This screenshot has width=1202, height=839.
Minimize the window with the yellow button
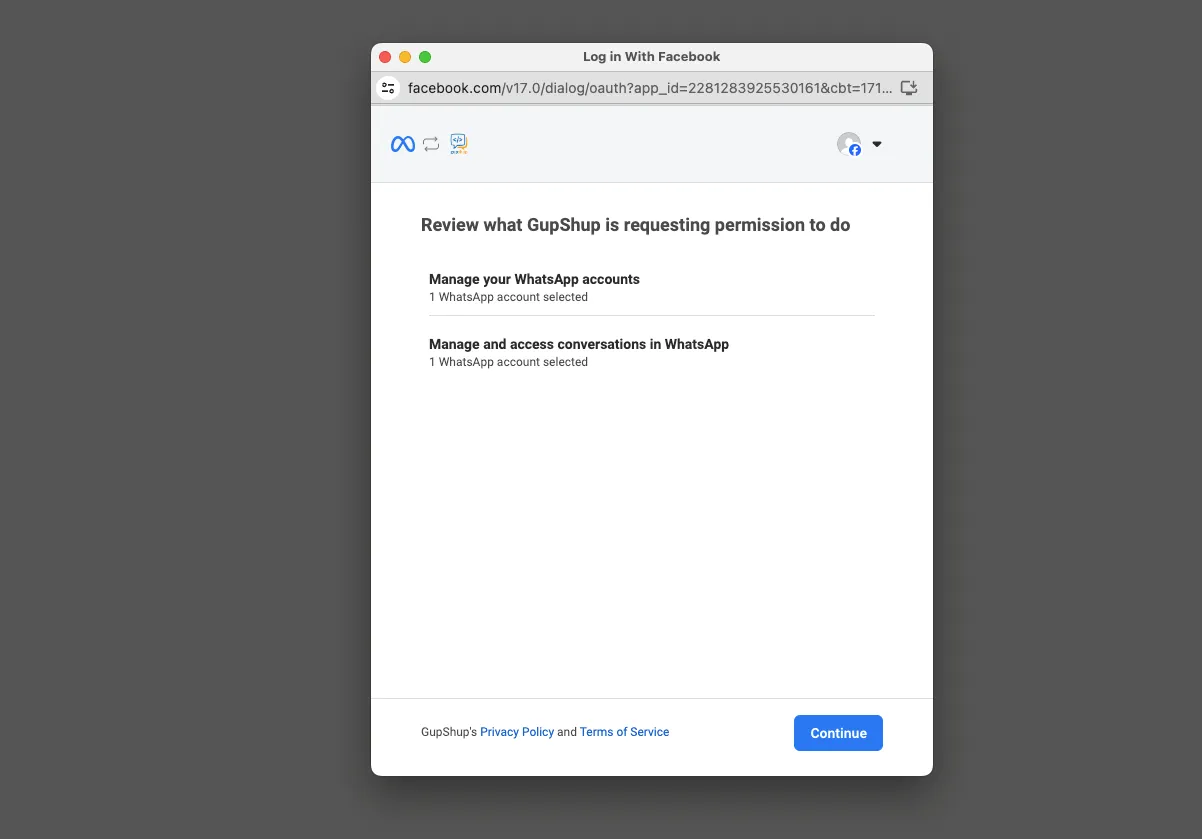tap(405, 57)
